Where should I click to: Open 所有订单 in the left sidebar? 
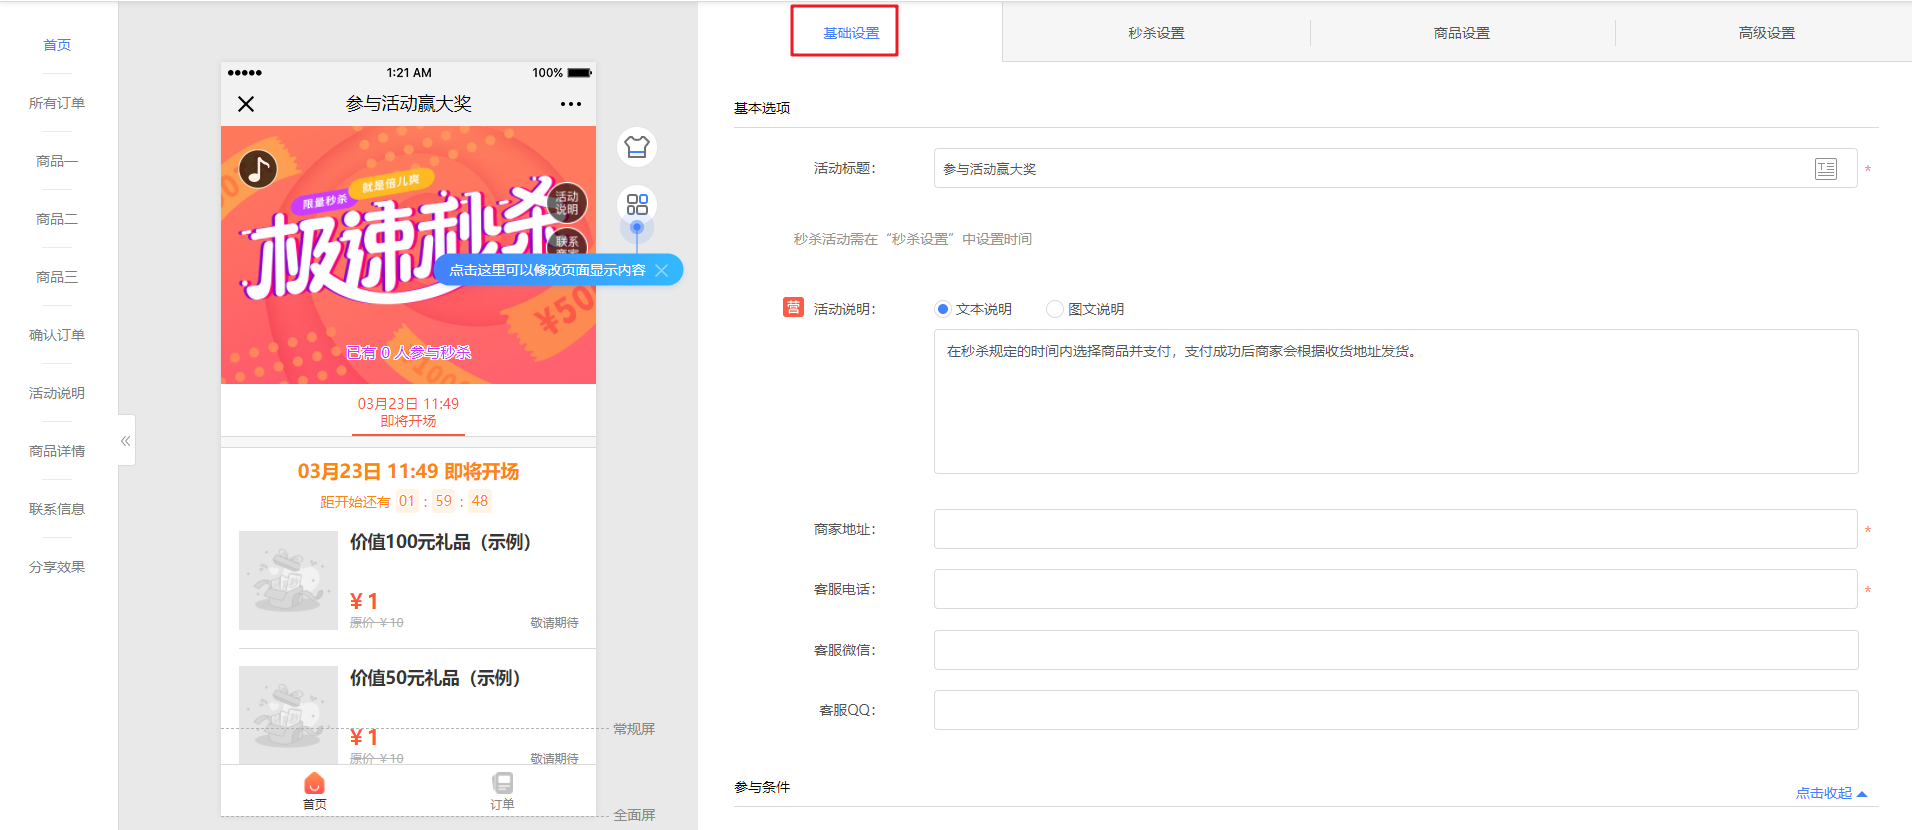coord(57,103)
